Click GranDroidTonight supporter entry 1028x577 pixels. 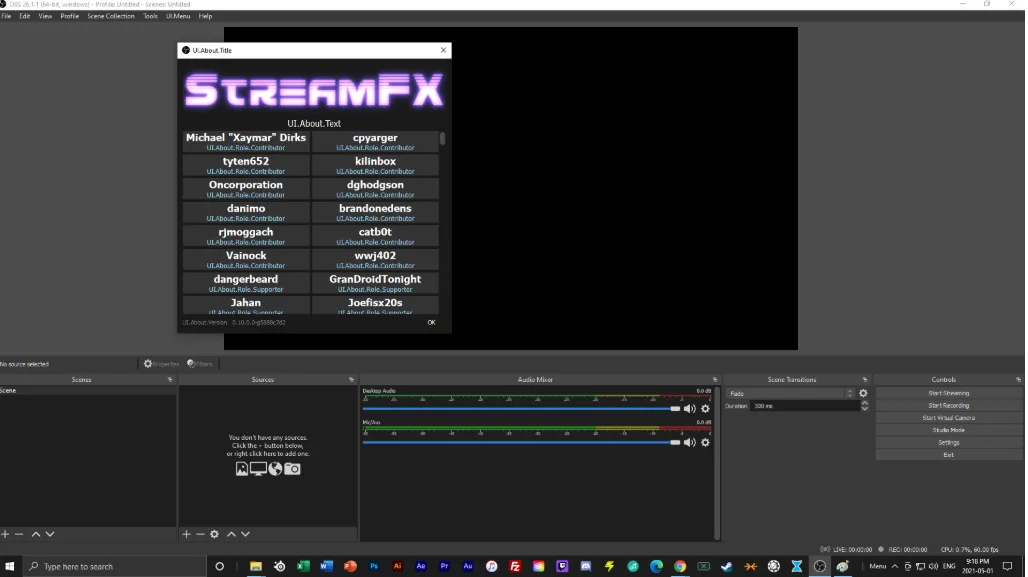click(375, 283)
